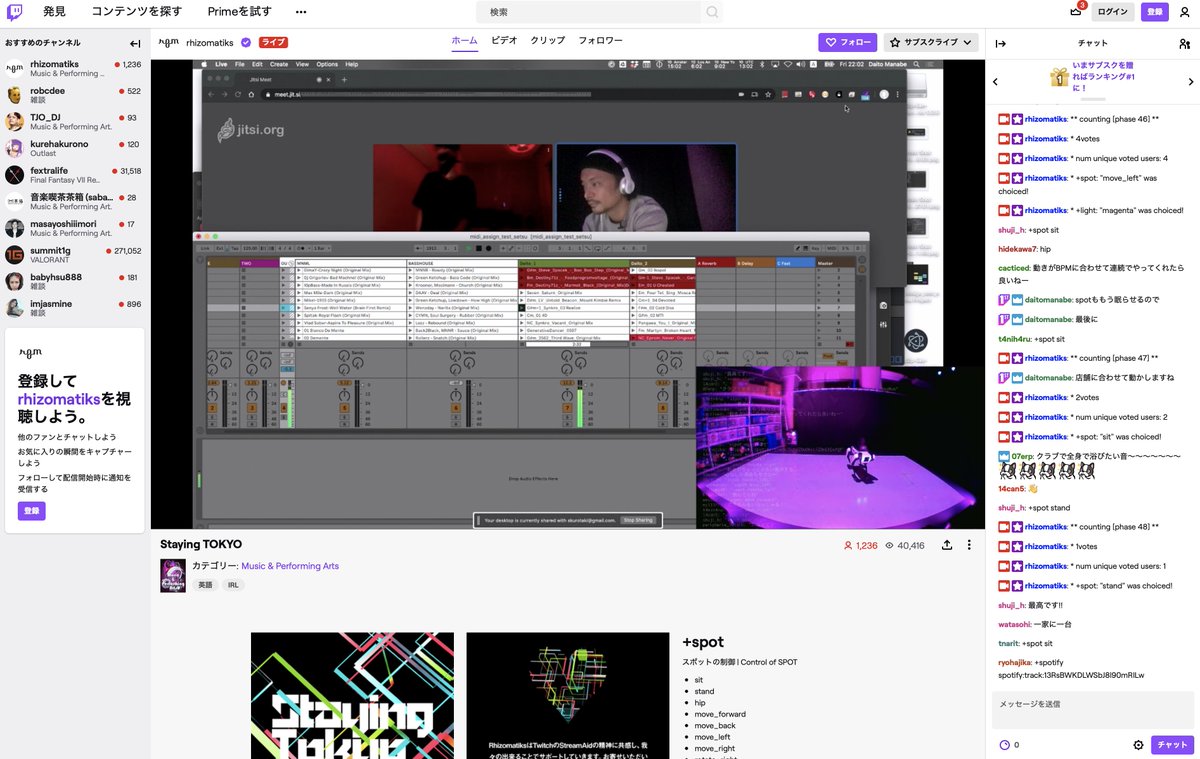Open stream options vertical ellipsis
Screen dimensions: 1200x759
[x=968, y=545]
